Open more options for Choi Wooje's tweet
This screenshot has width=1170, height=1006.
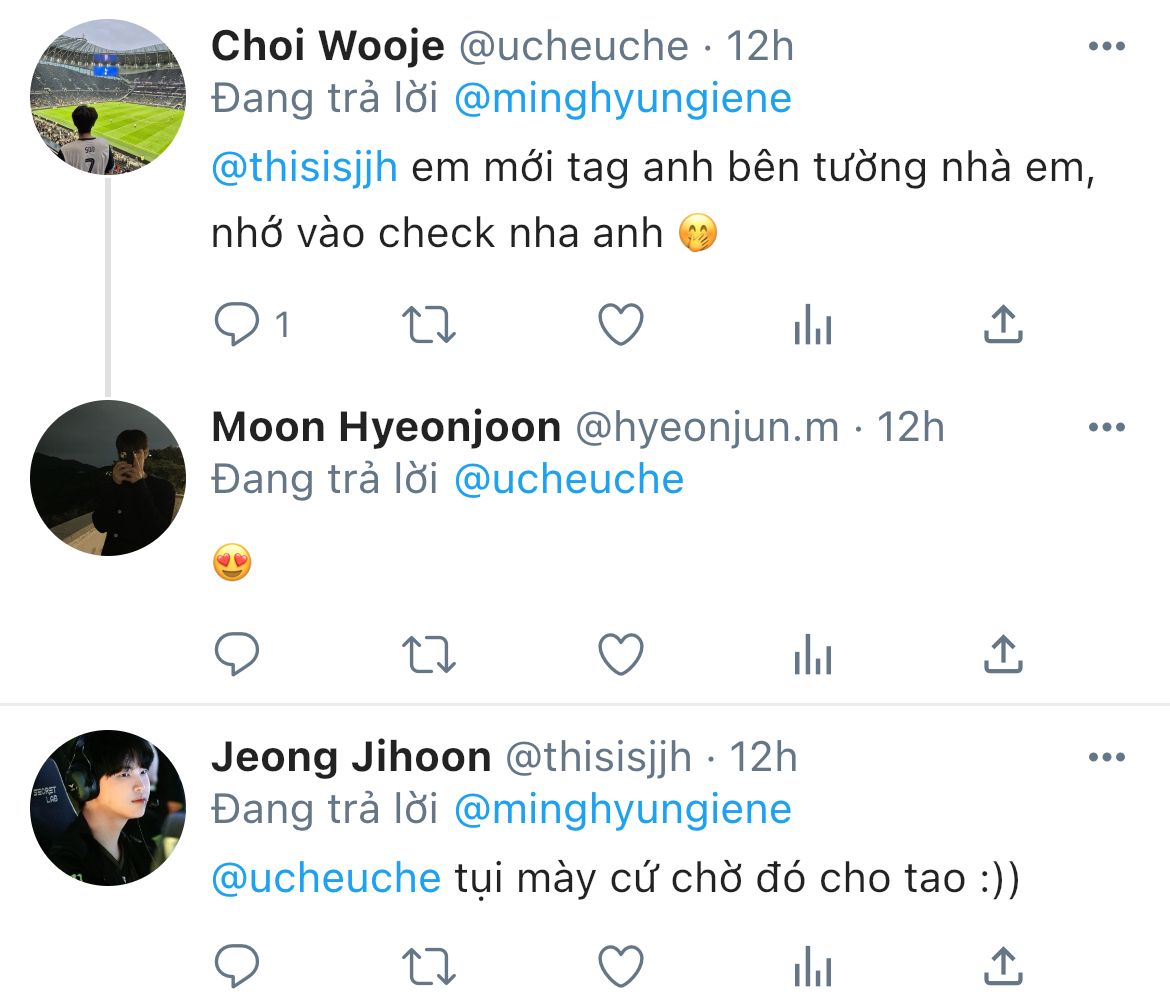tap(1106, 47)
